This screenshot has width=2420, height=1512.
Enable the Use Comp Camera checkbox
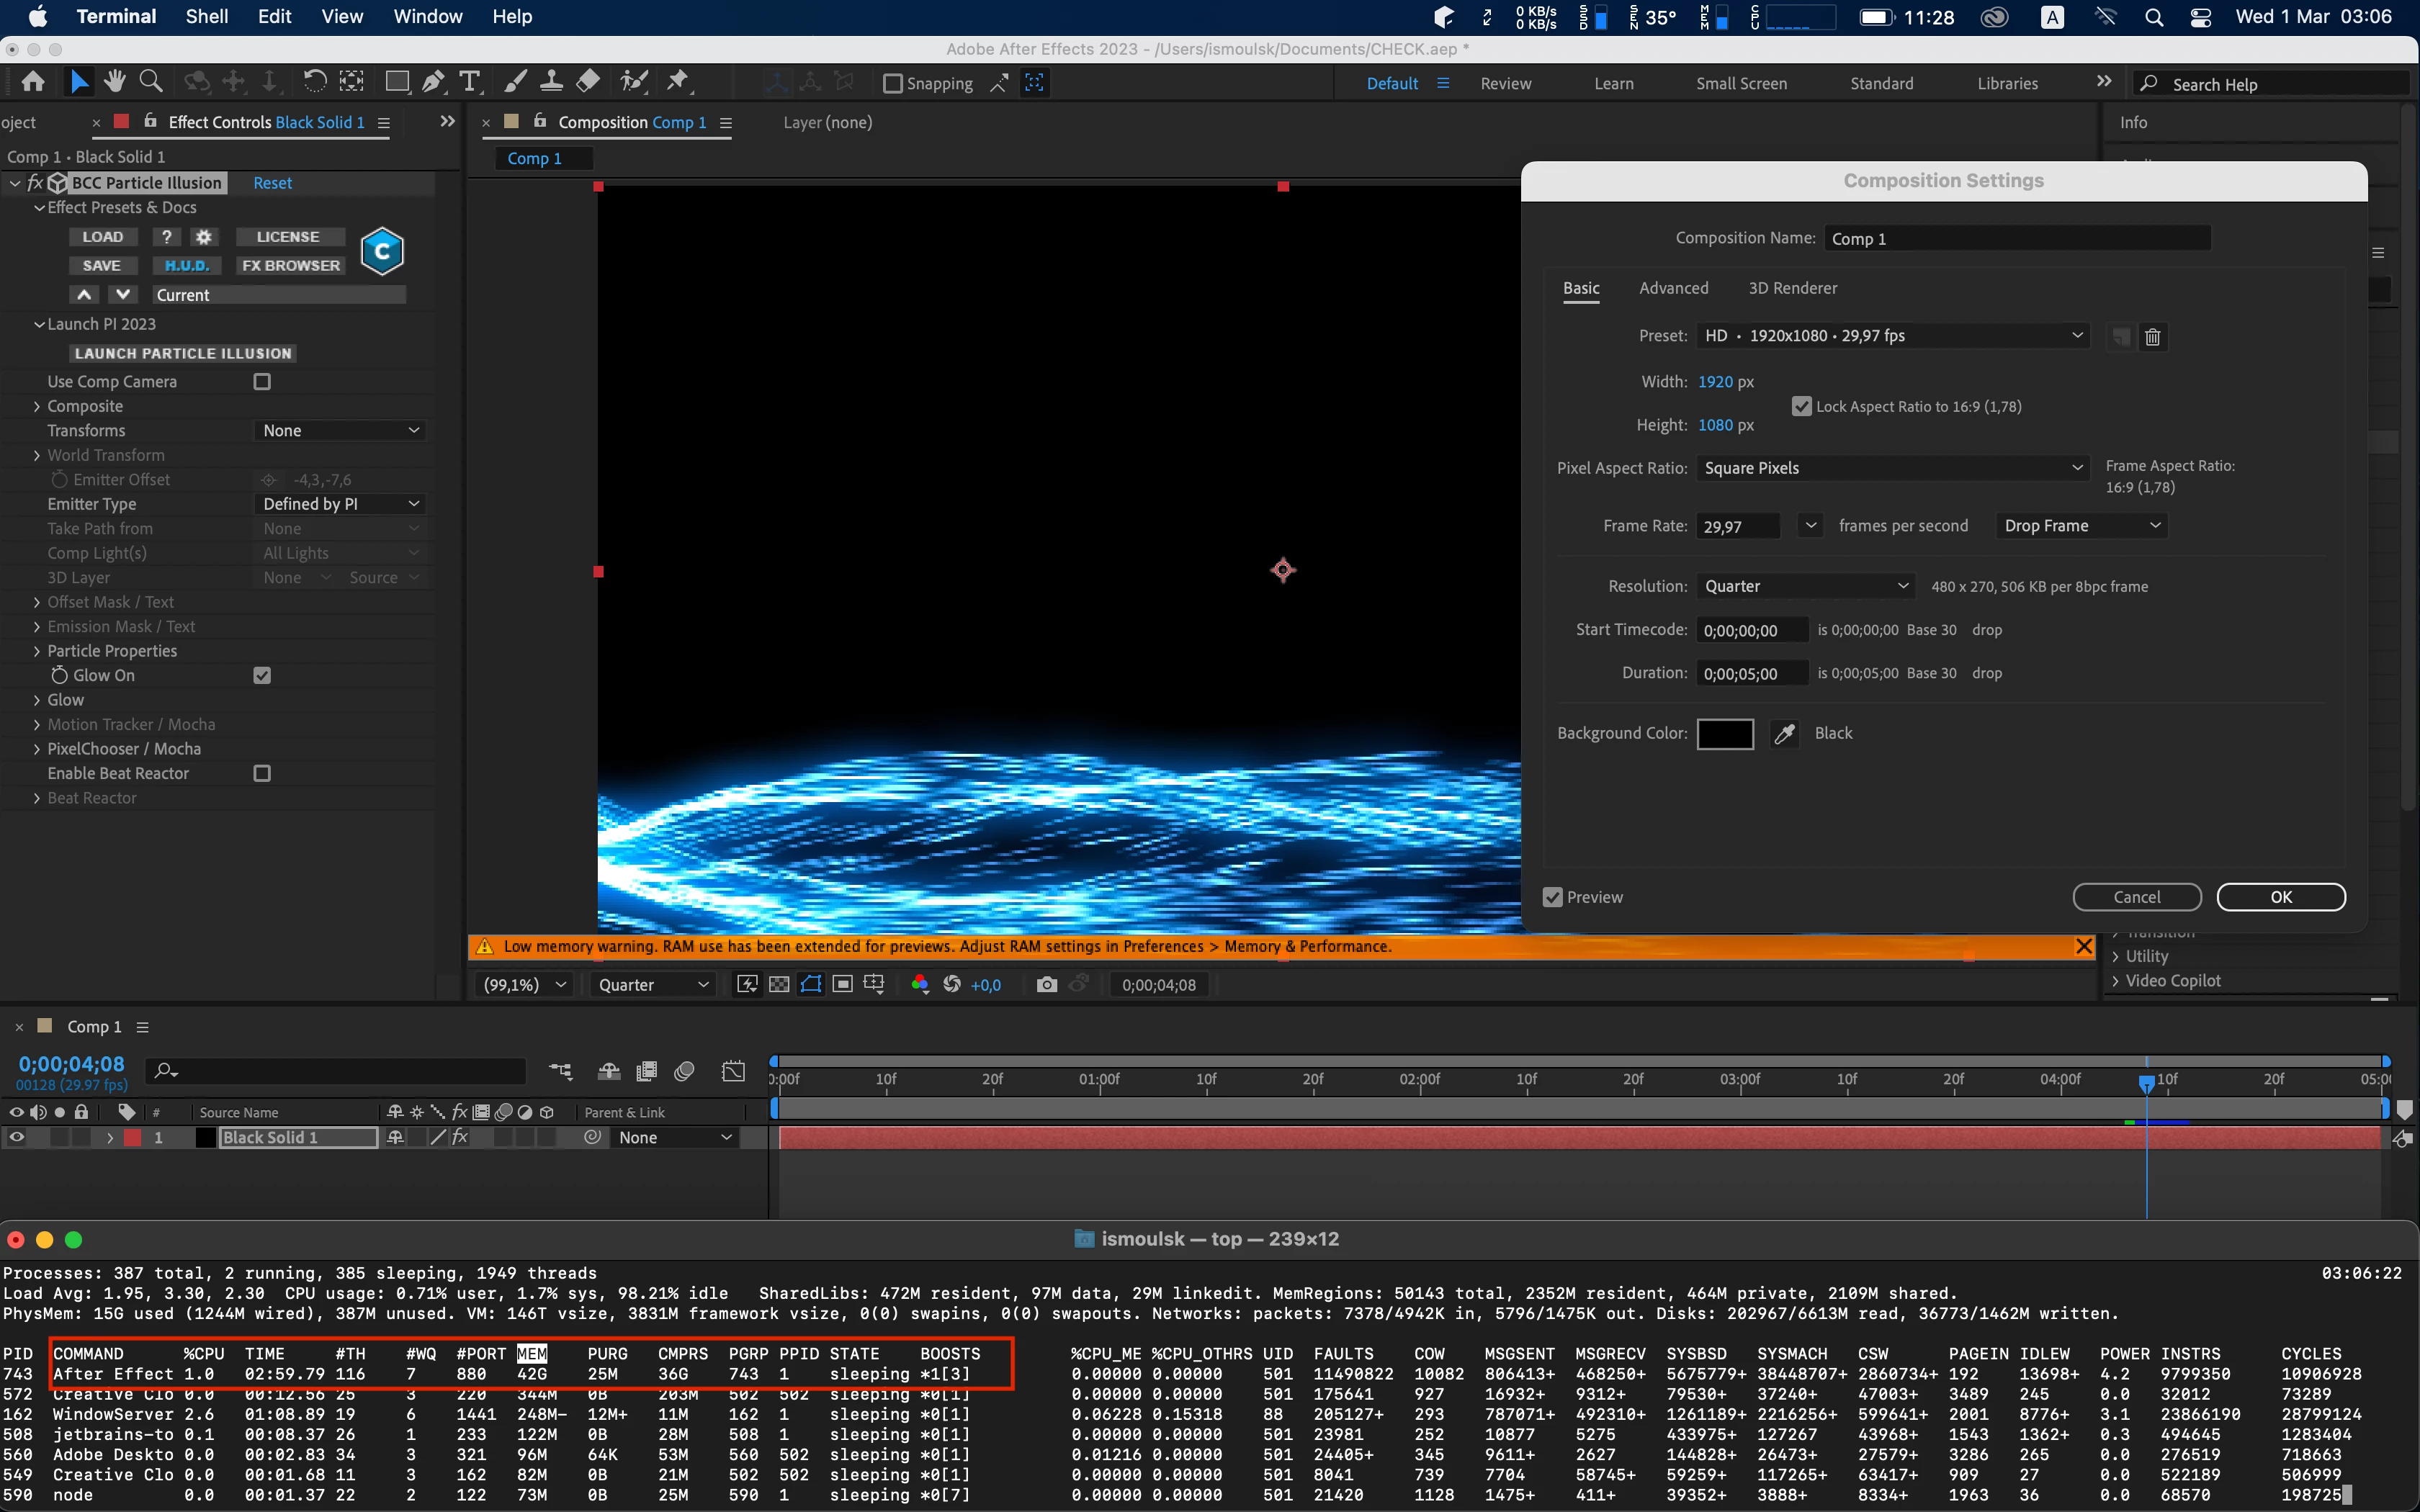(x=262, y=382)
